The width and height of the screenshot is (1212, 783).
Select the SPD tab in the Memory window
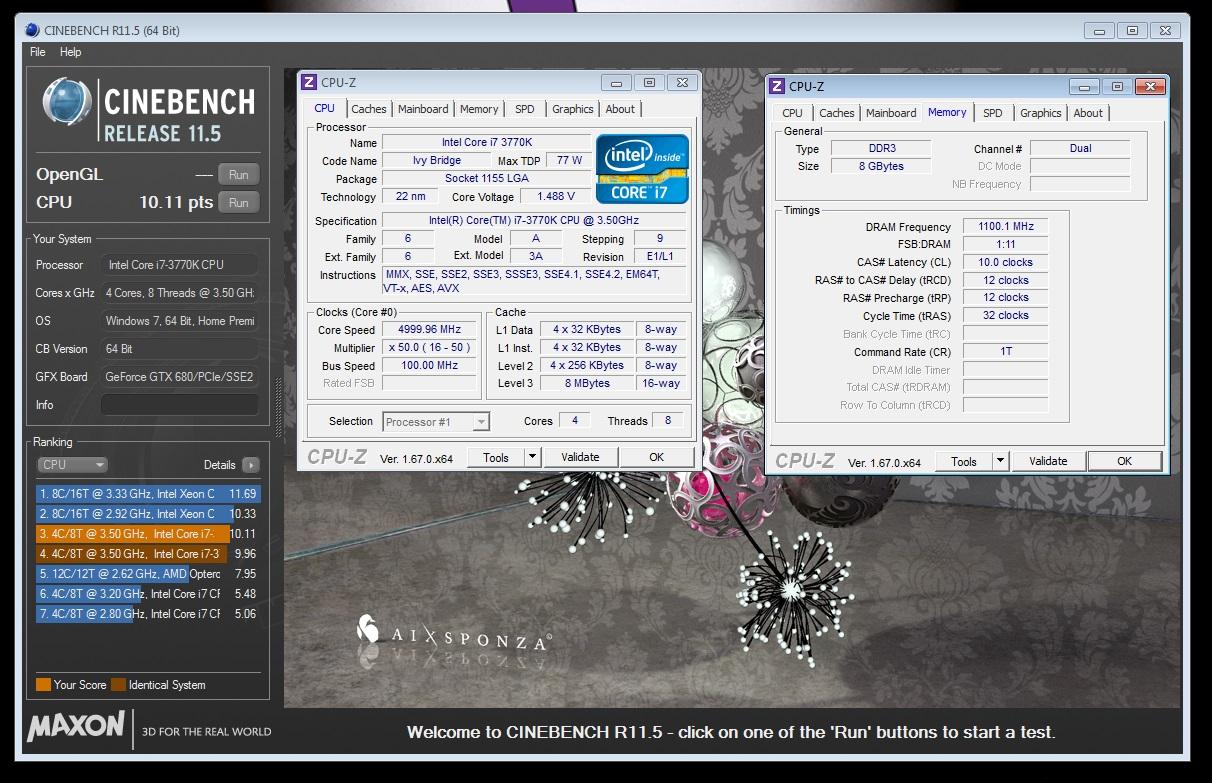[993, 113]
